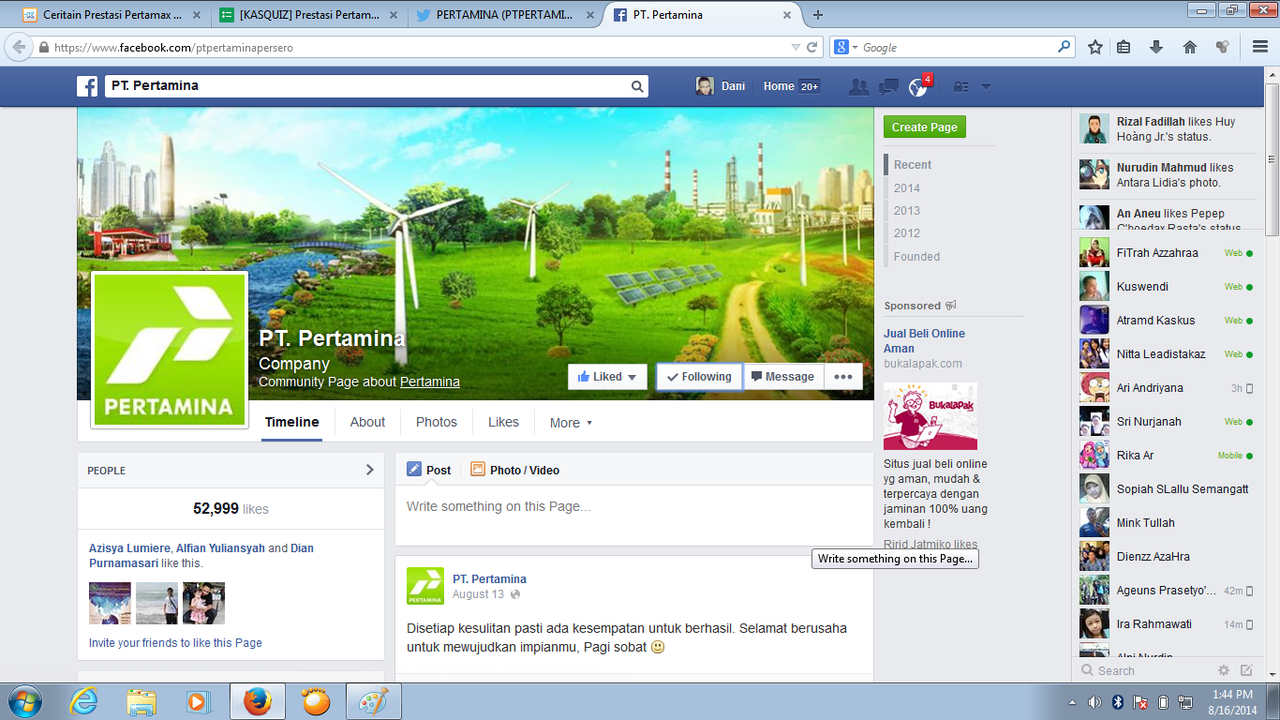Open the Jual Beli Online Aman ad link
The image size is (1280, 720).
click(924, 341)
